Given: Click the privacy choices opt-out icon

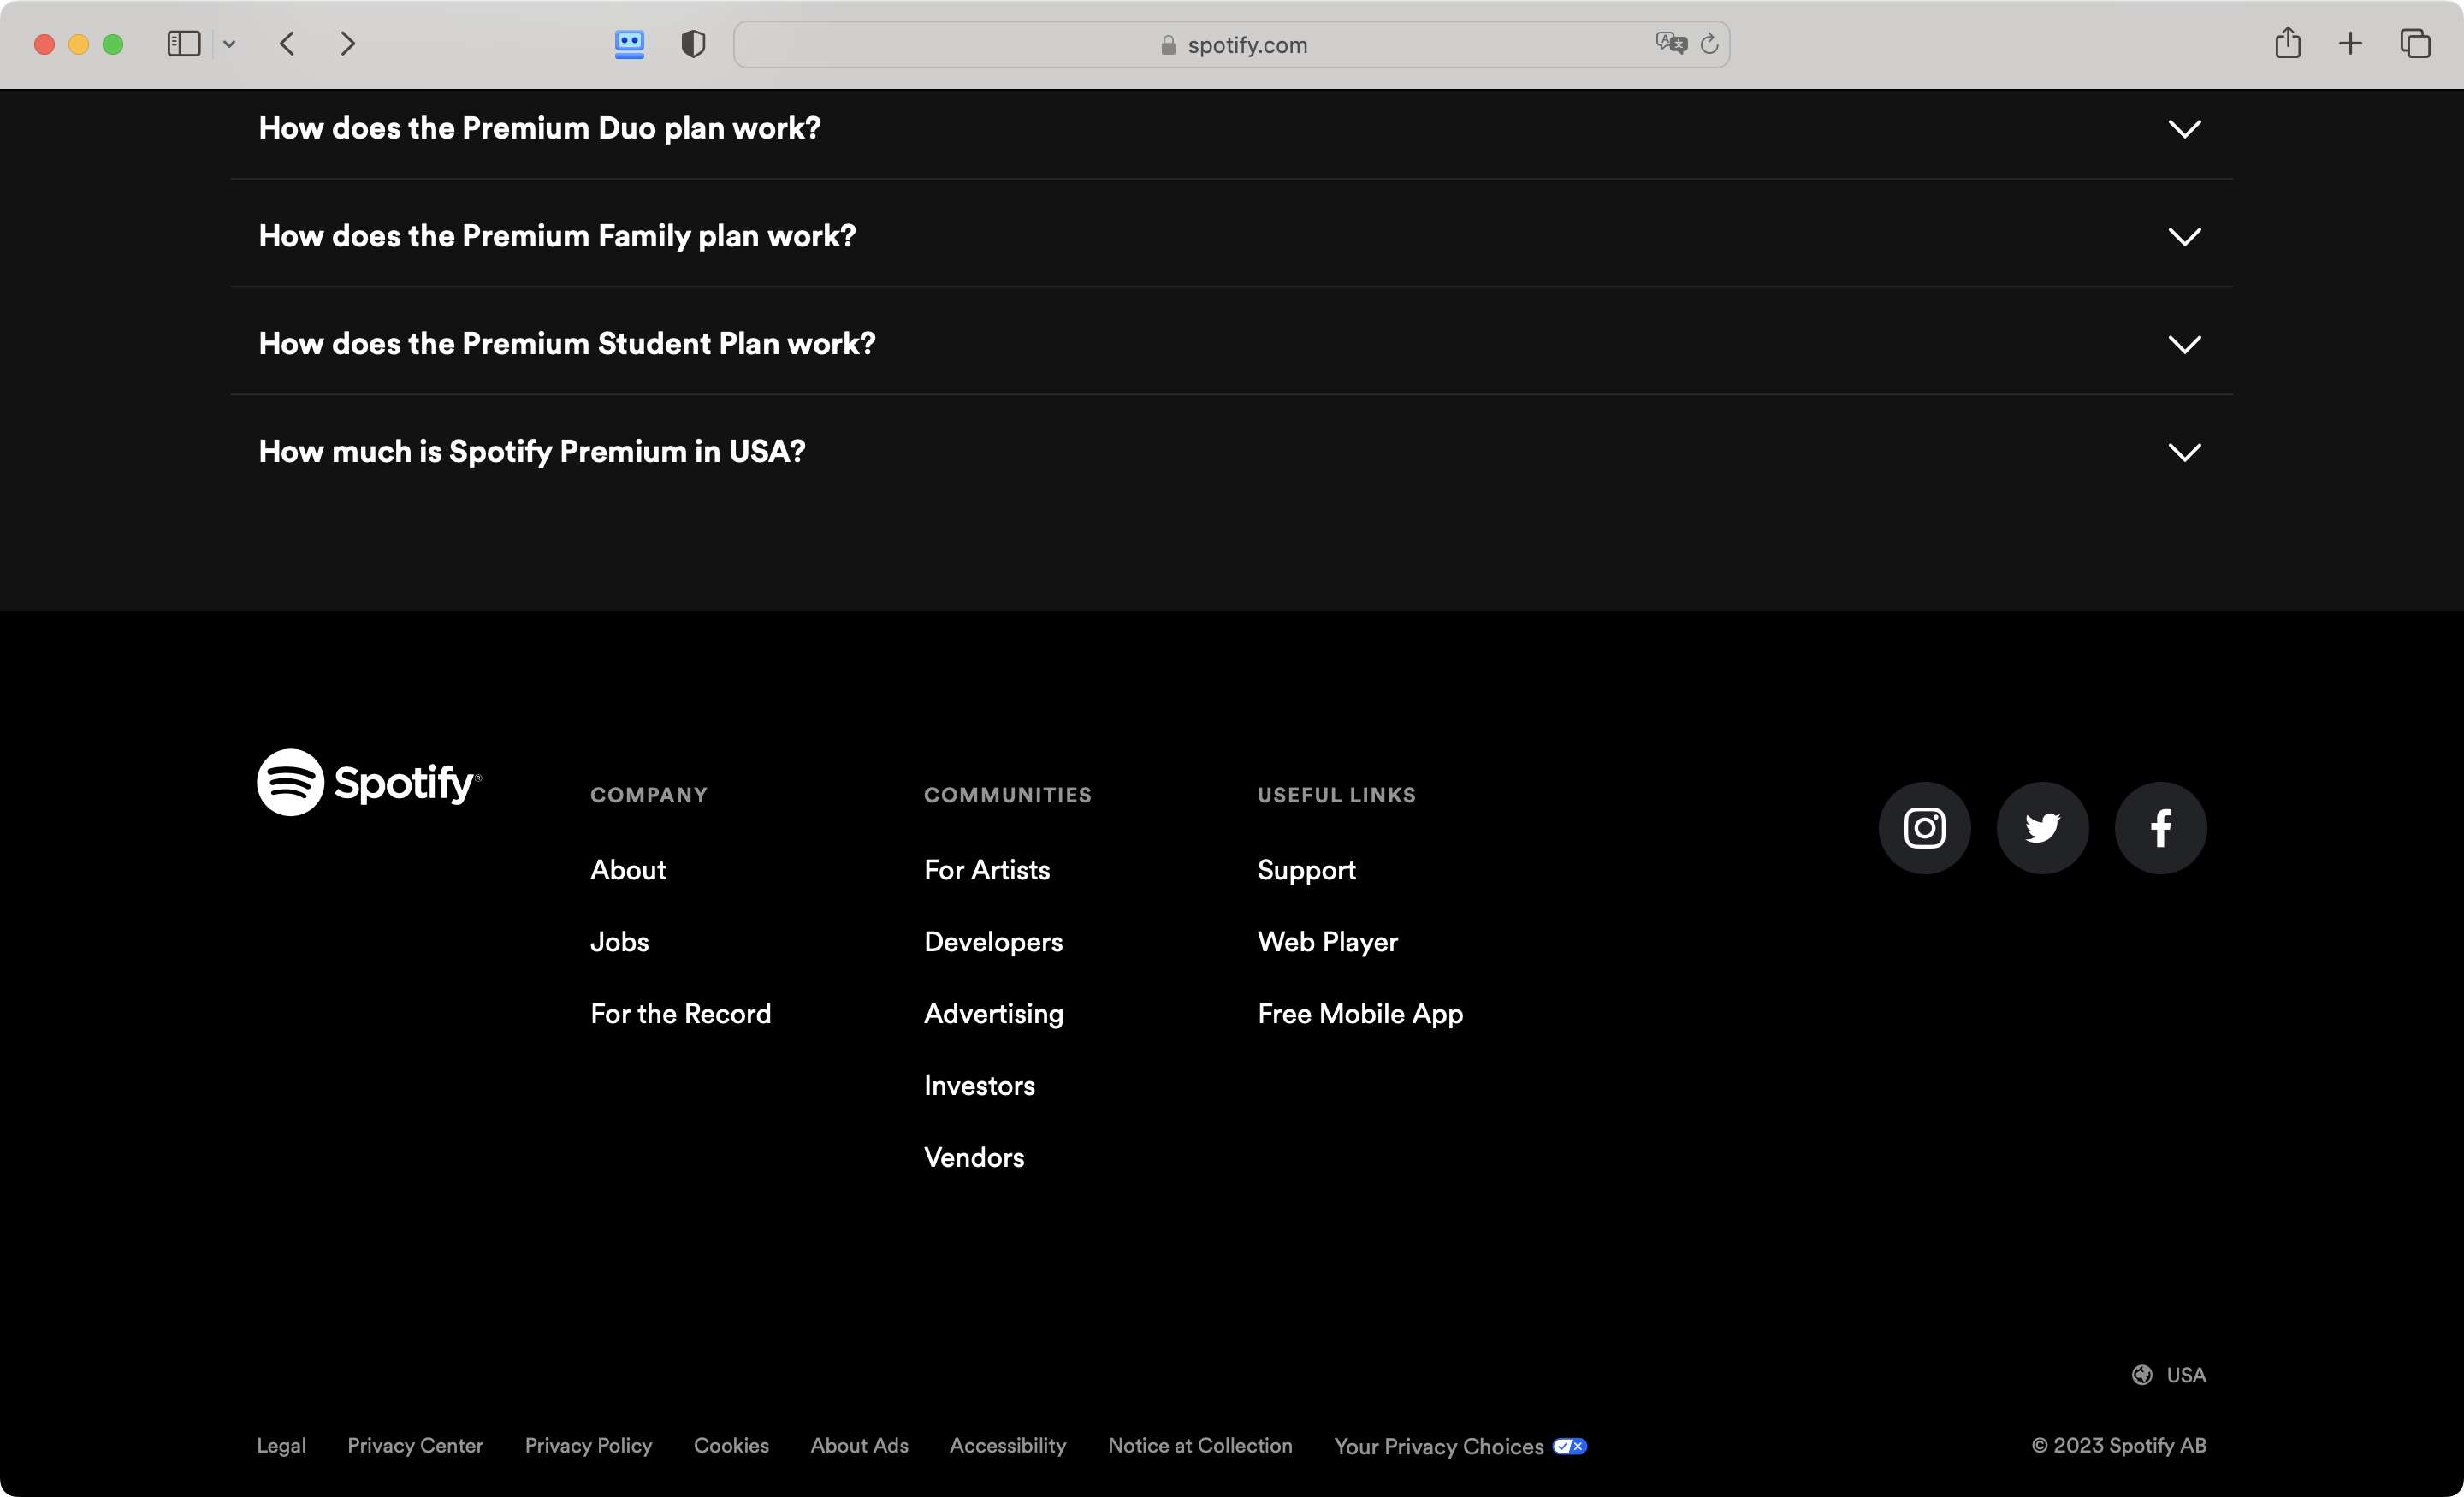Looking at the screenshot, I should pyautogui.click(x=1570, y=1446).
